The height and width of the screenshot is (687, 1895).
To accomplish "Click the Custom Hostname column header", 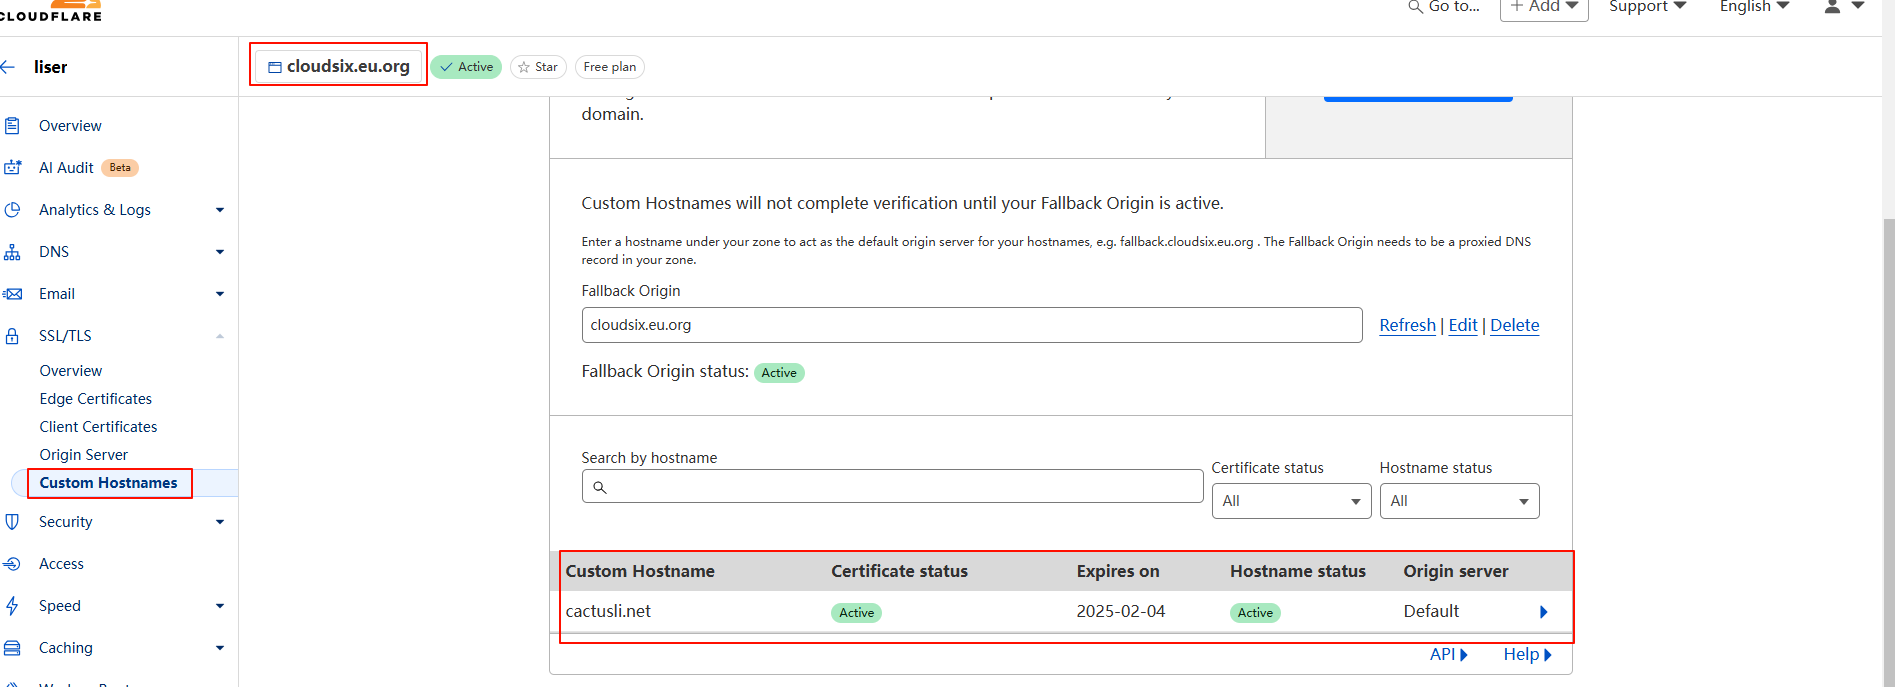I will 640,571.
